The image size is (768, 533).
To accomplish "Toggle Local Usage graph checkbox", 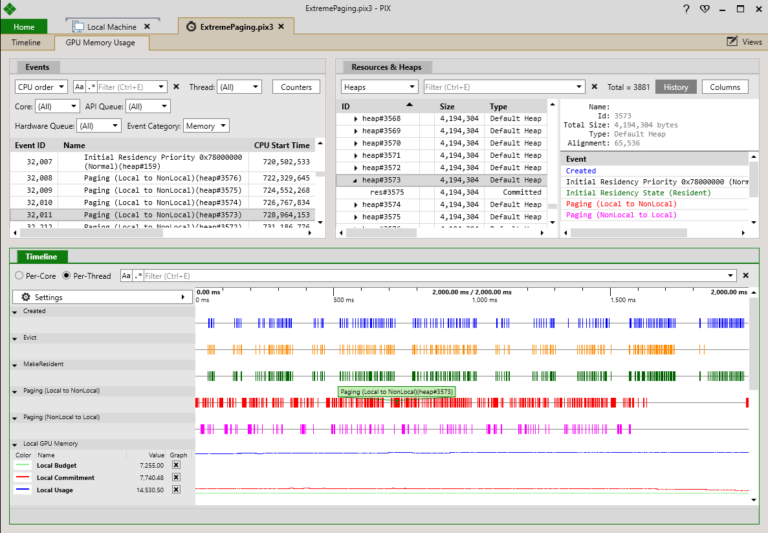I will point(176,490).
